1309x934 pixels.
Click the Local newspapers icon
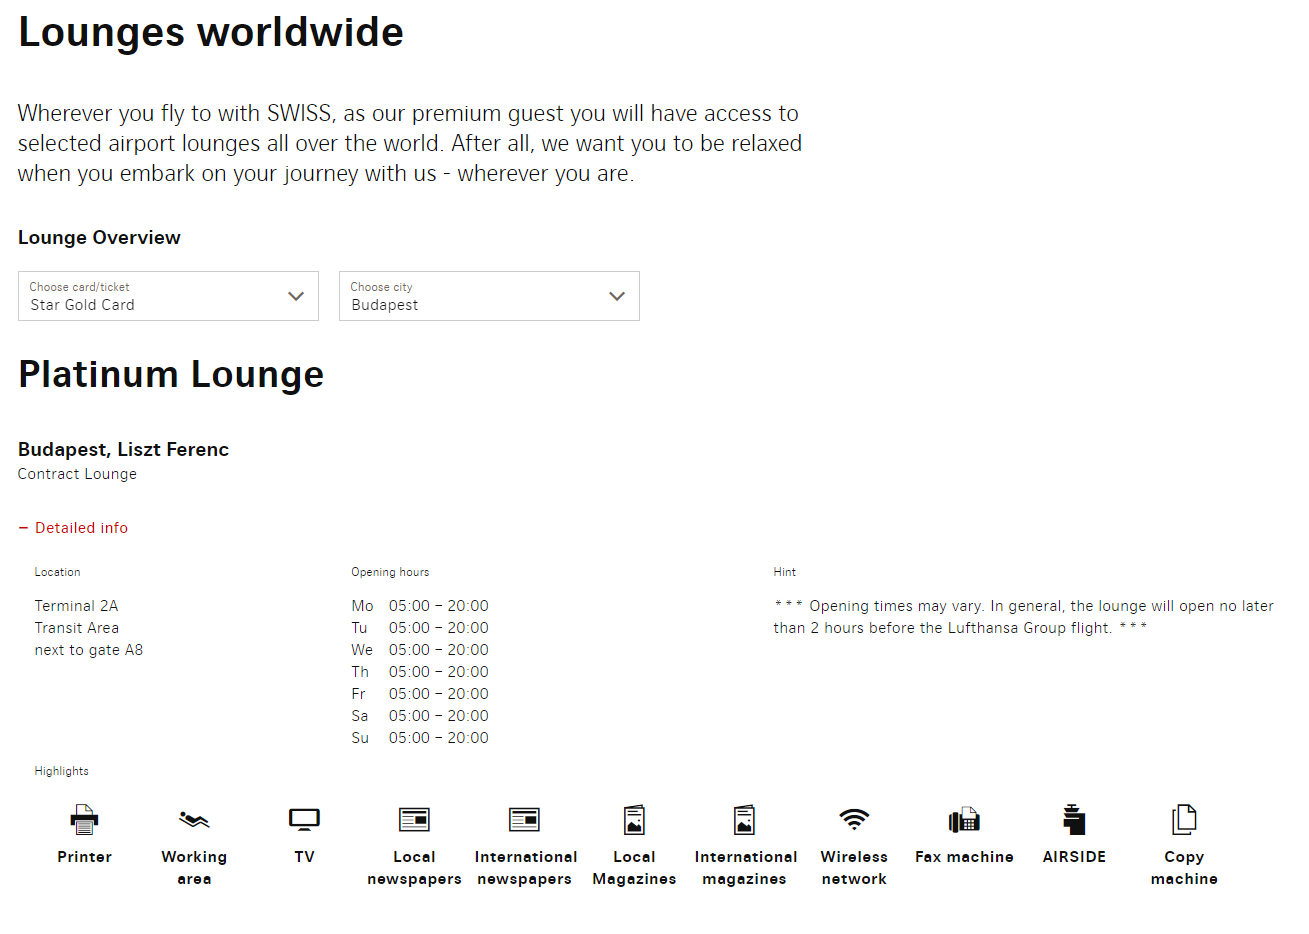[x=414, y=820]
